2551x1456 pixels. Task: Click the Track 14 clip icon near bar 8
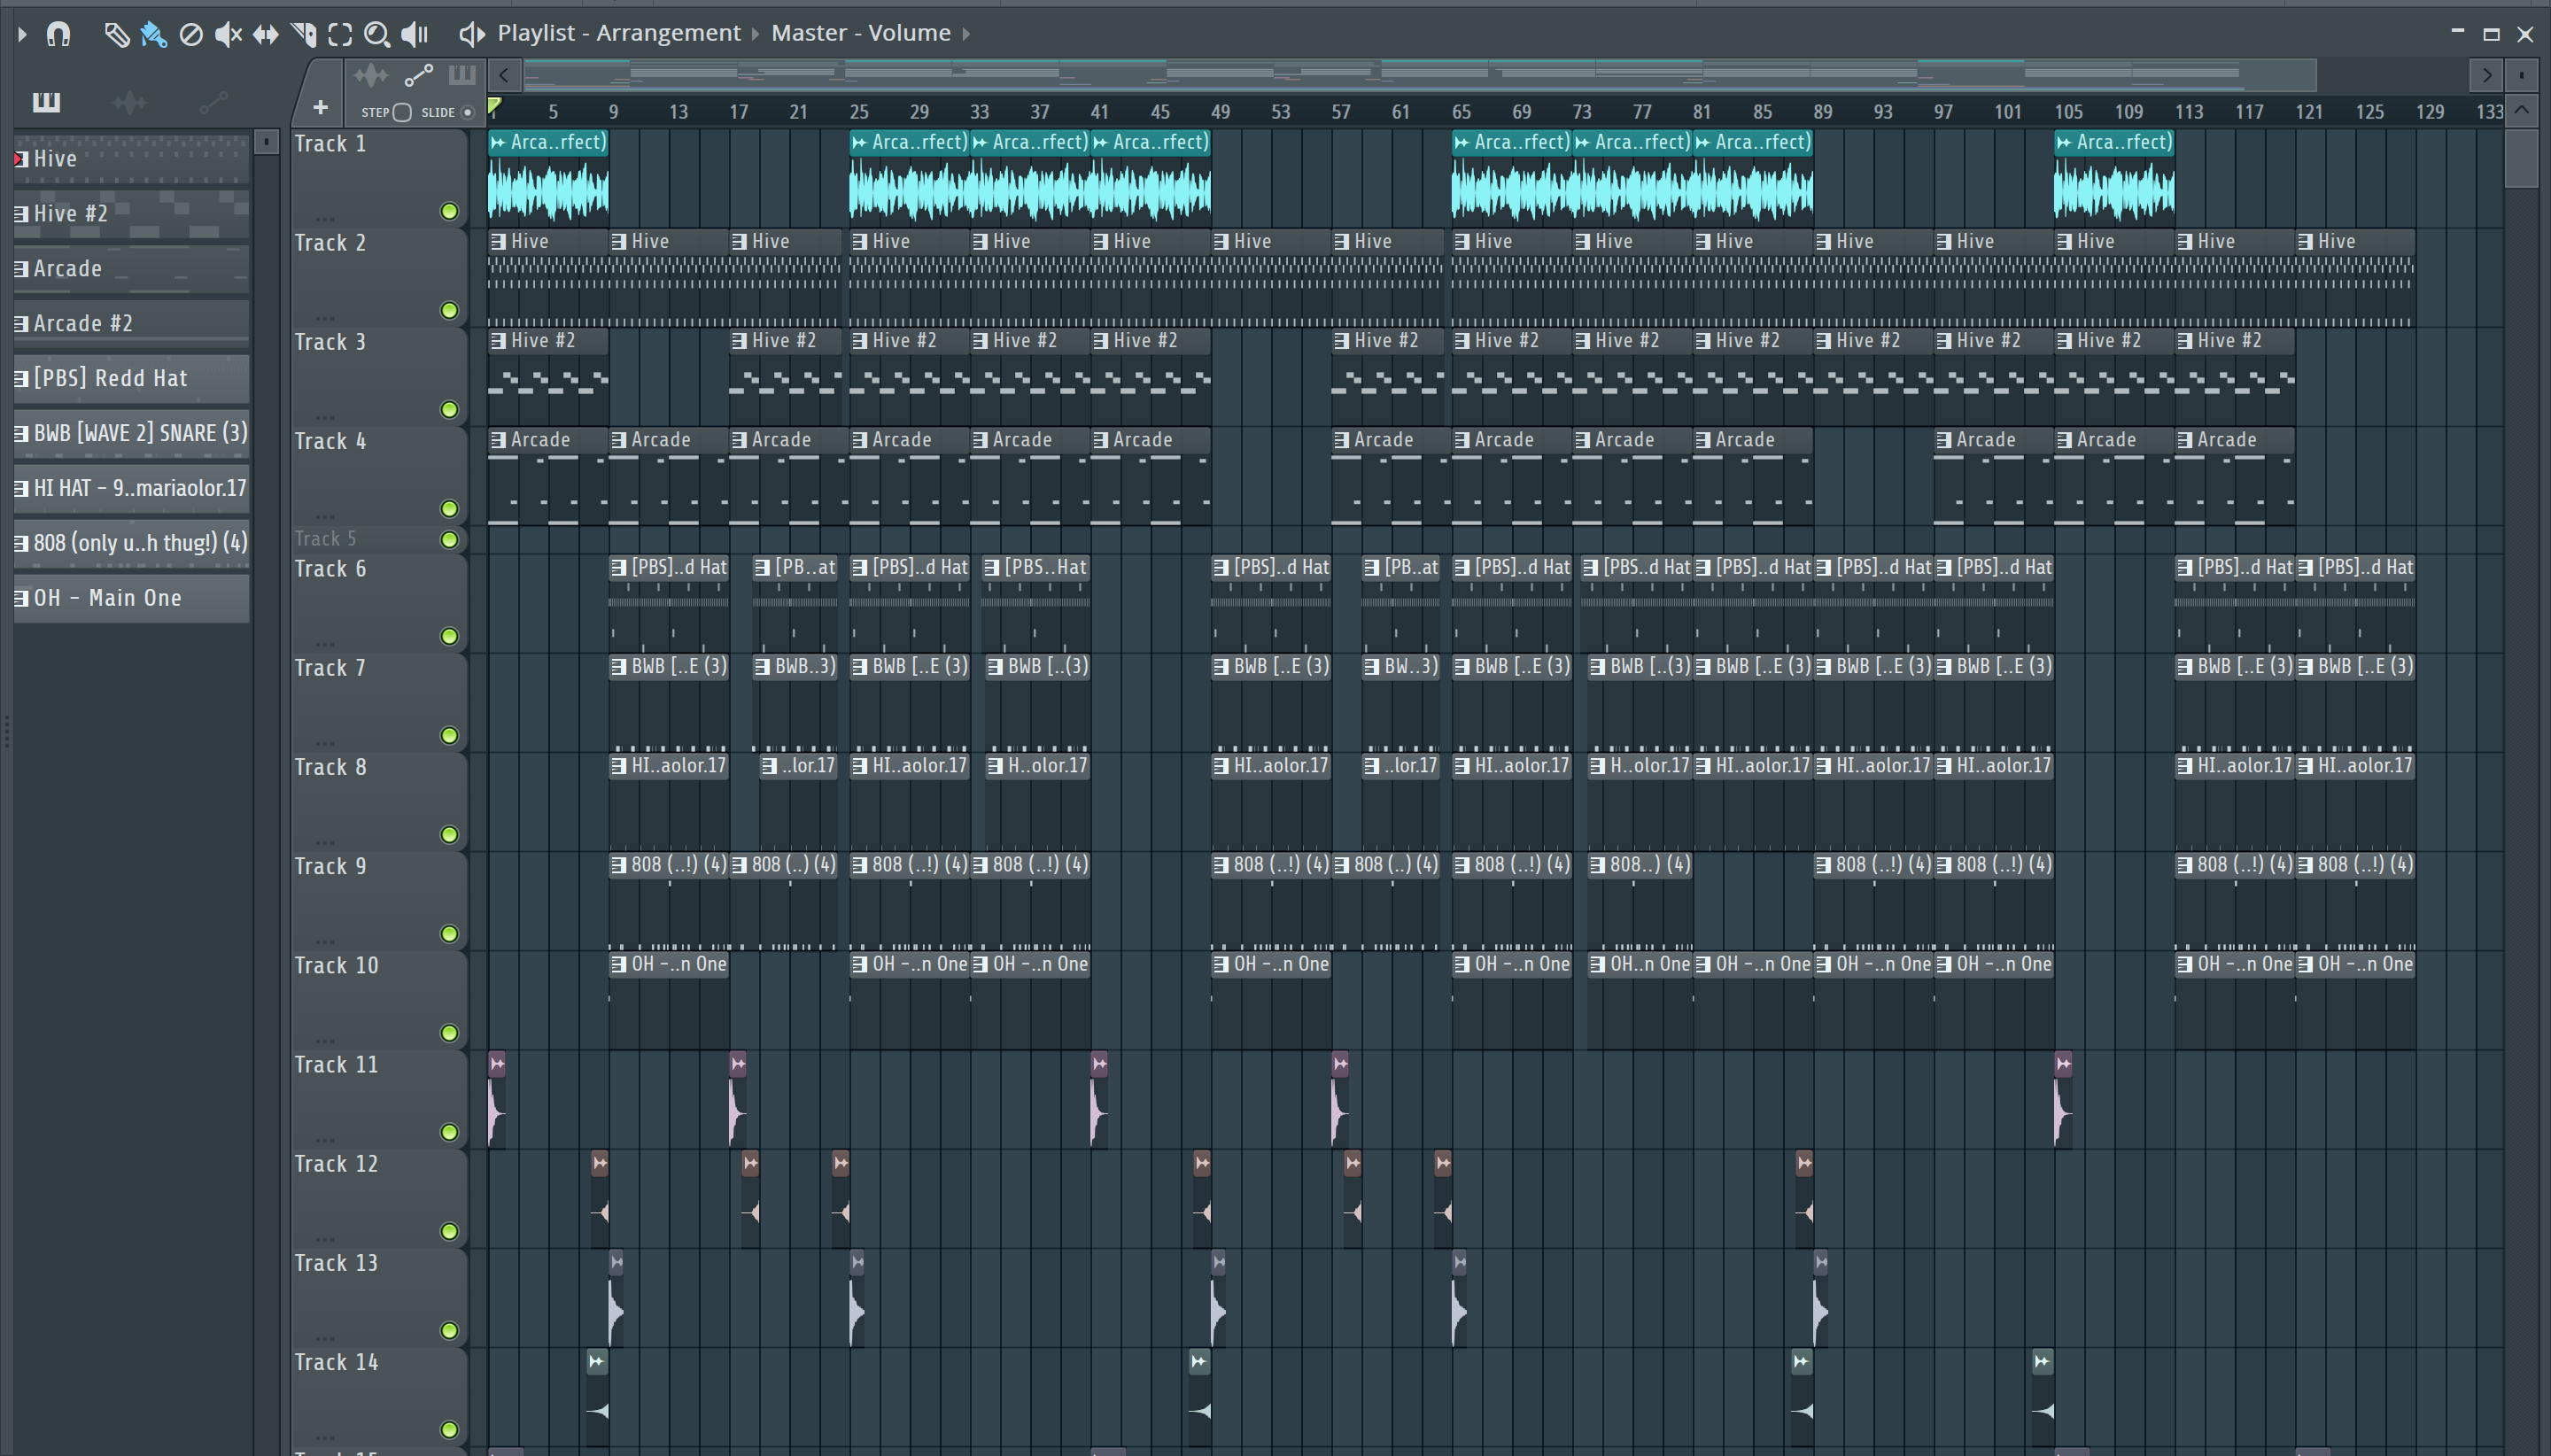tap(596, 1361)
